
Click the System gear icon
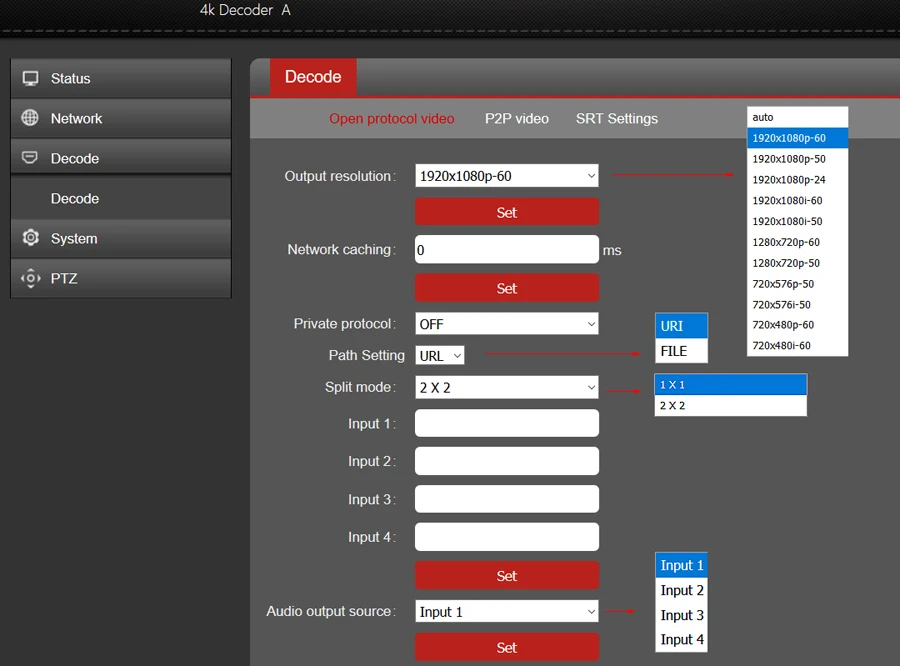(30, 237)
